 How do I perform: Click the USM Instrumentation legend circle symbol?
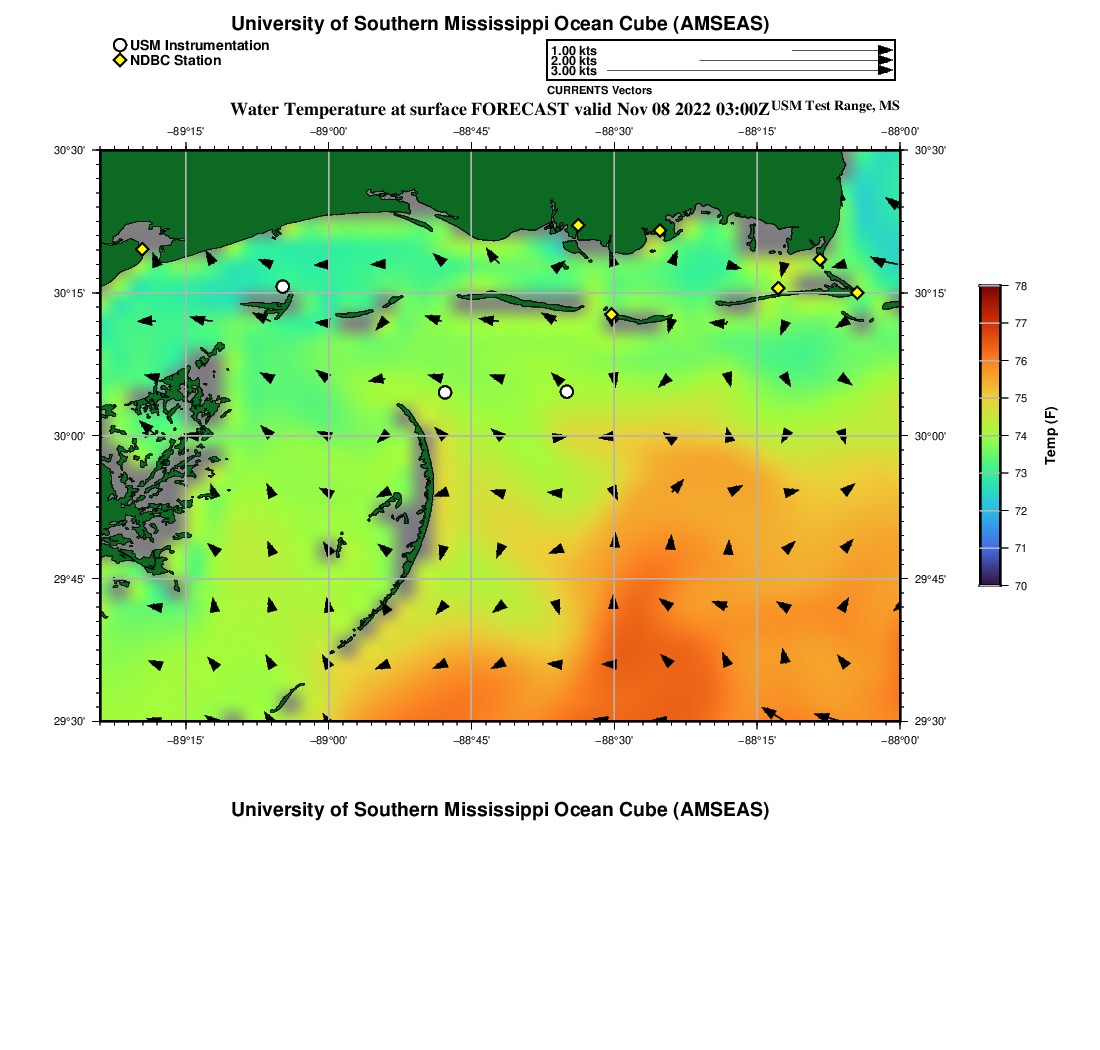(x=120, y=46)
